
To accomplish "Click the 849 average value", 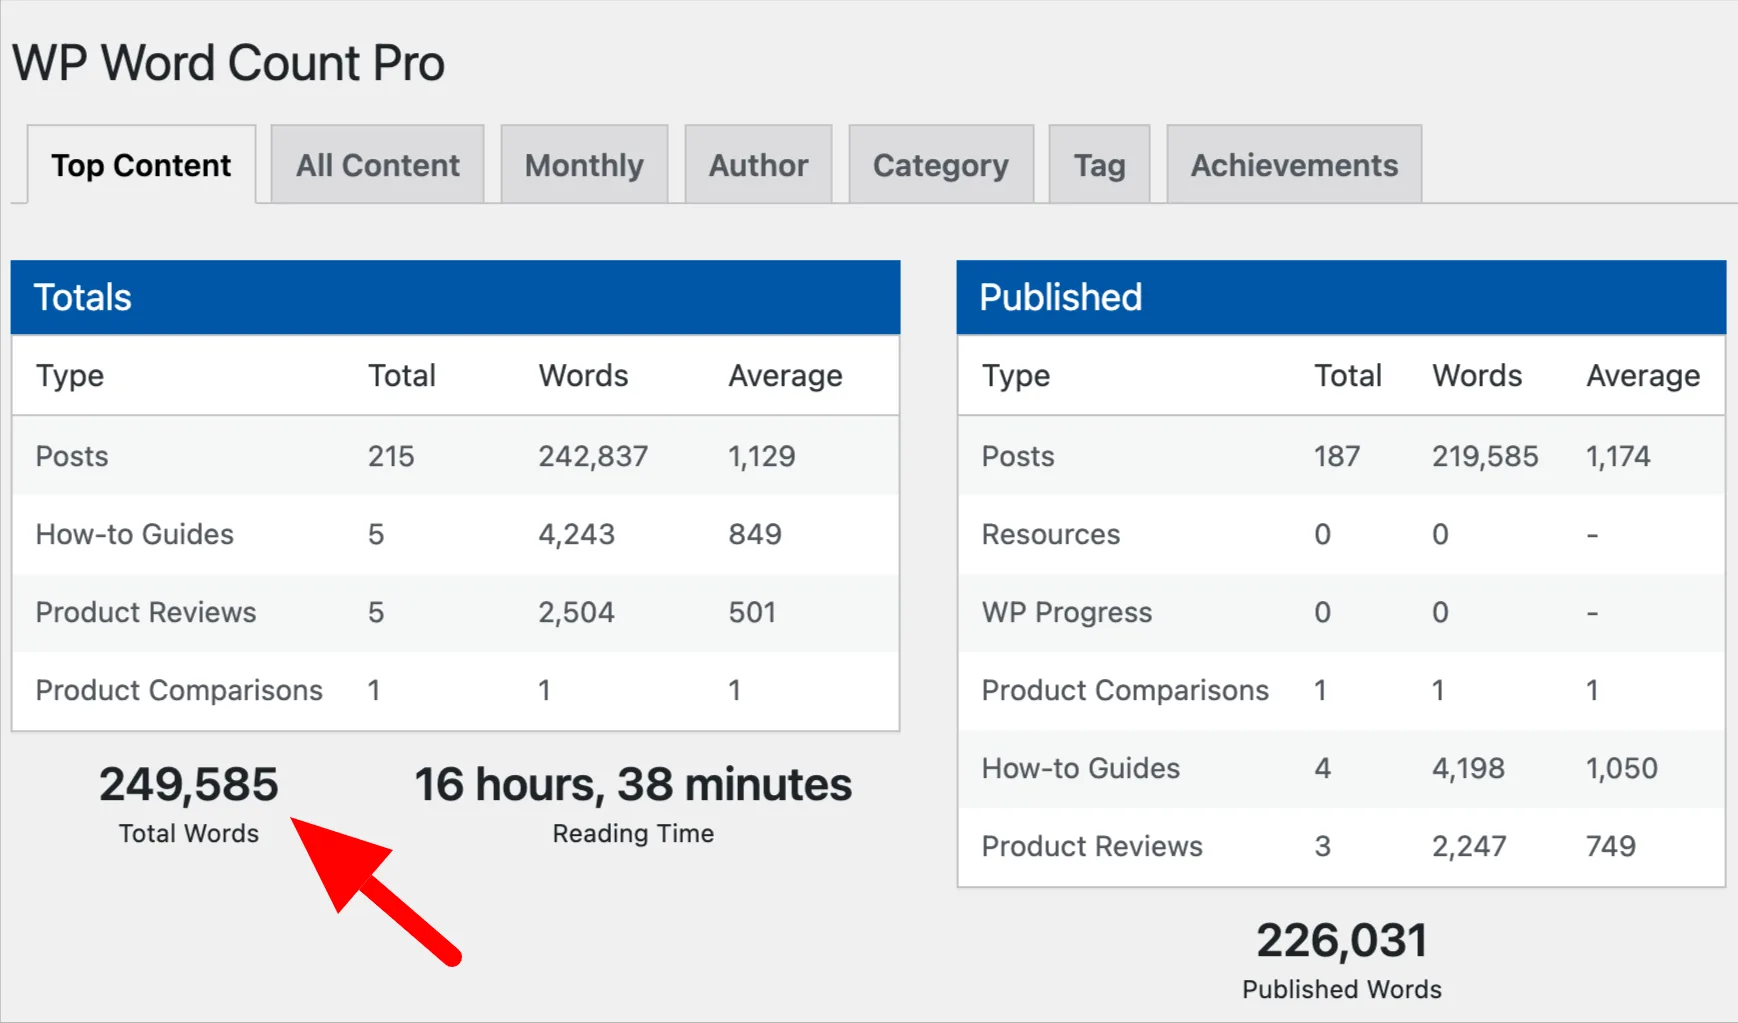I will [755, 534].
